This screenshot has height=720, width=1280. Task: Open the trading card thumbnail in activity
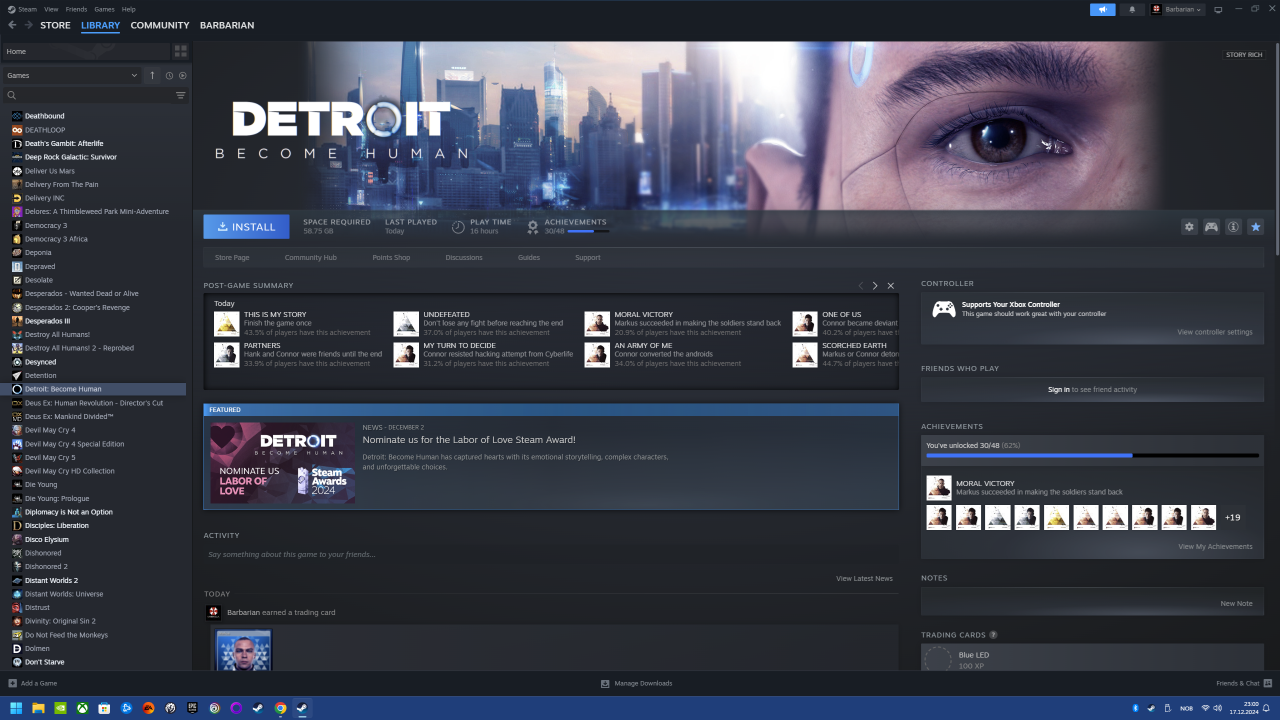[244, 650]
